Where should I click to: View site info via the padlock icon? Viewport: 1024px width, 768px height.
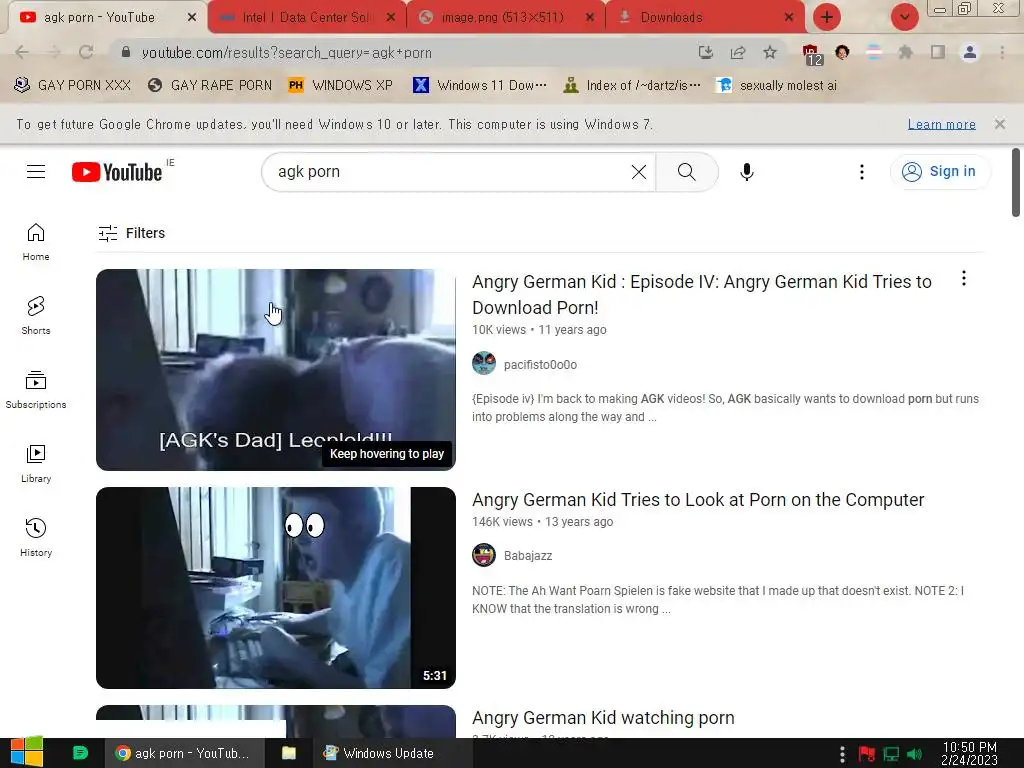(x=126, y=52)
